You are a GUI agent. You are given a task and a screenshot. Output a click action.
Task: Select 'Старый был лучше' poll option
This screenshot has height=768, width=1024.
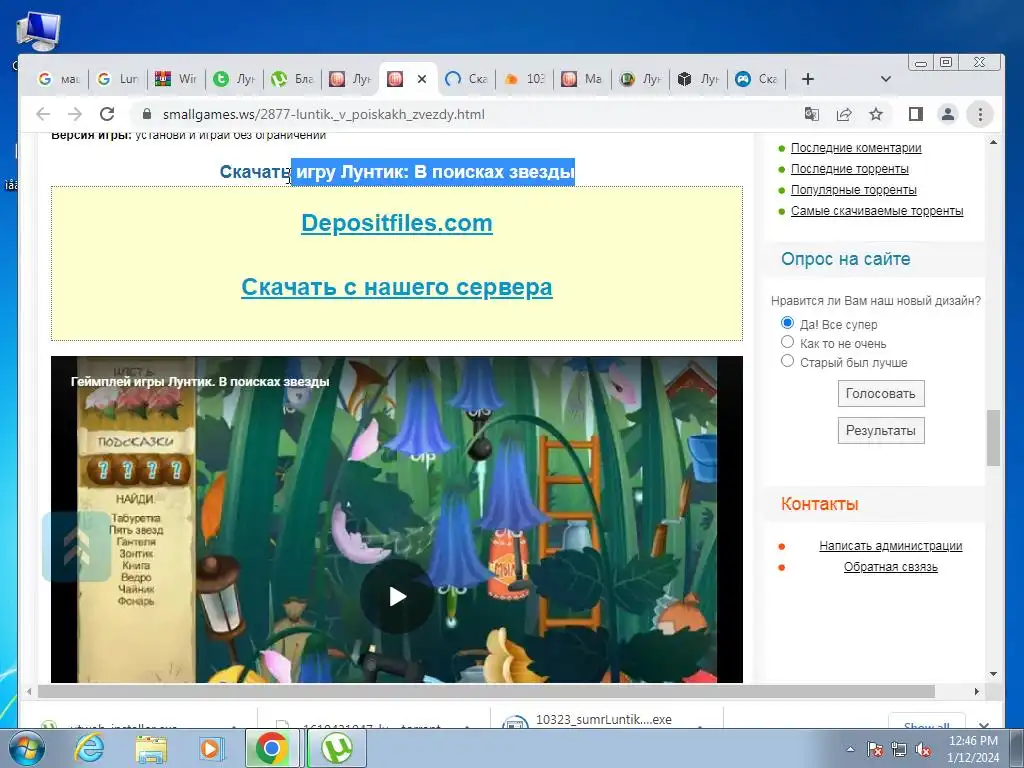point(788,360)
